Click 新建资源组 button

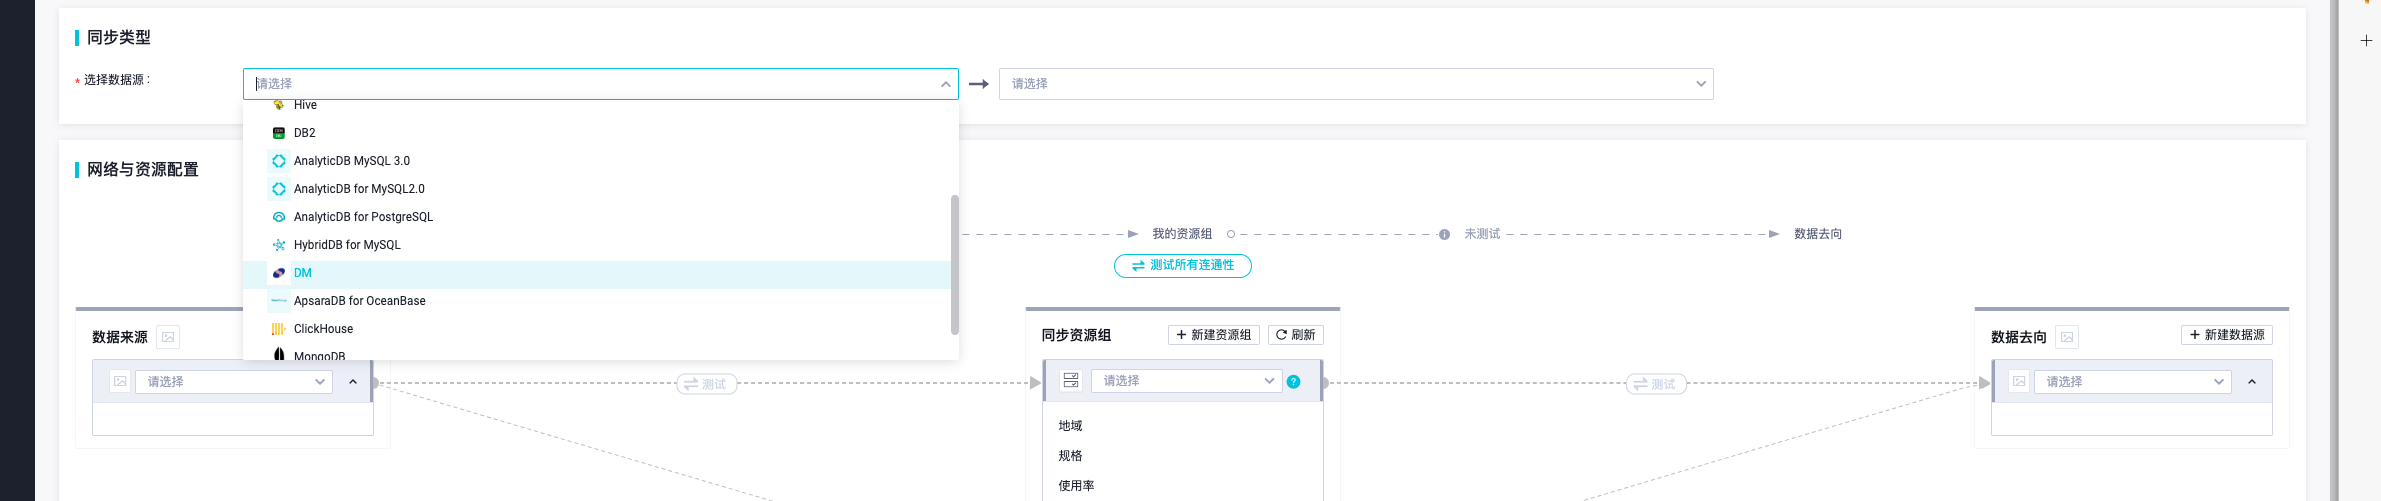1213,335
